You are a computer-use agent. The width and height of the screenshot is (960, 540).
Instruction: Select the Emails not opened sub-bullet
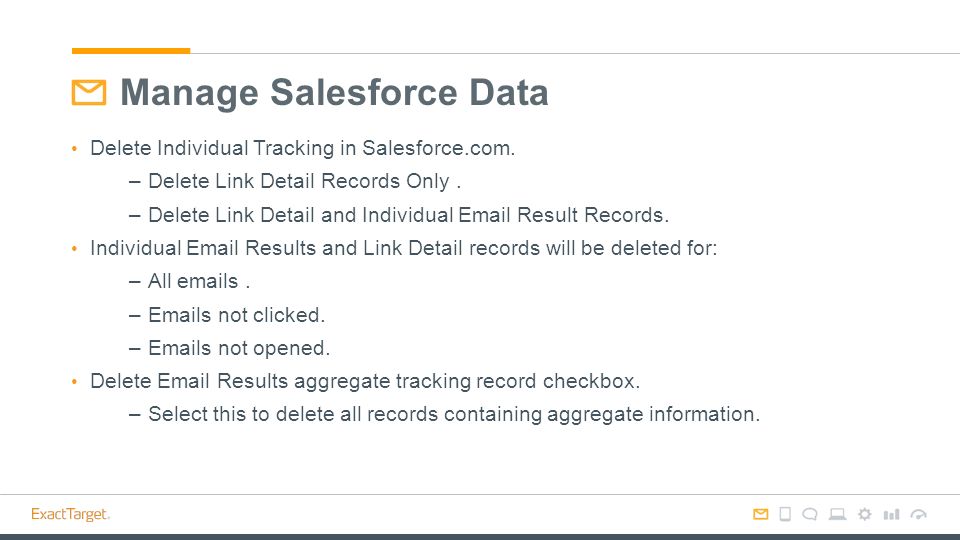click(x=239, y=348)
